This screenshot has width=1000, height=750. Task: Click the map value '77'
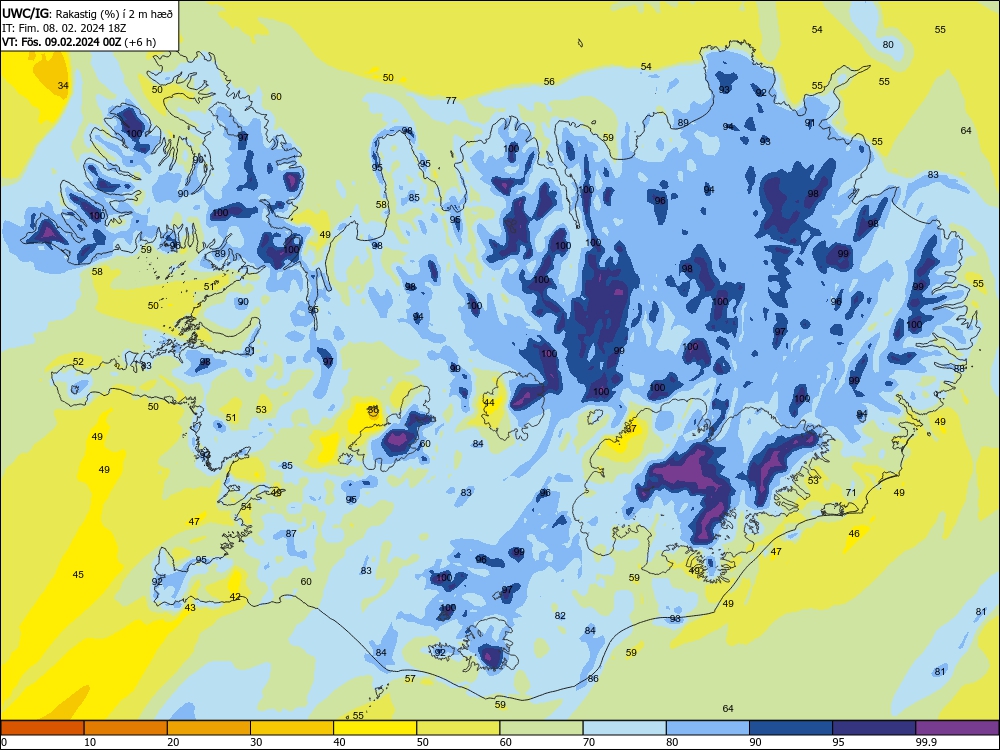(451, 100)
